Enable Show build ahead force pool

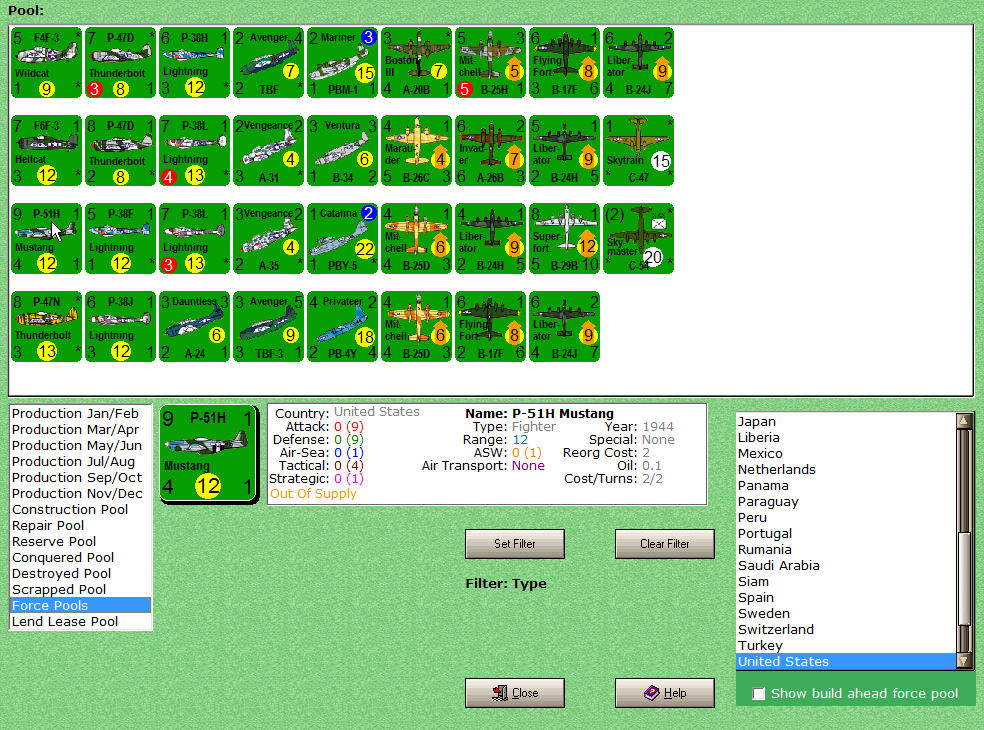click(759, 694)
